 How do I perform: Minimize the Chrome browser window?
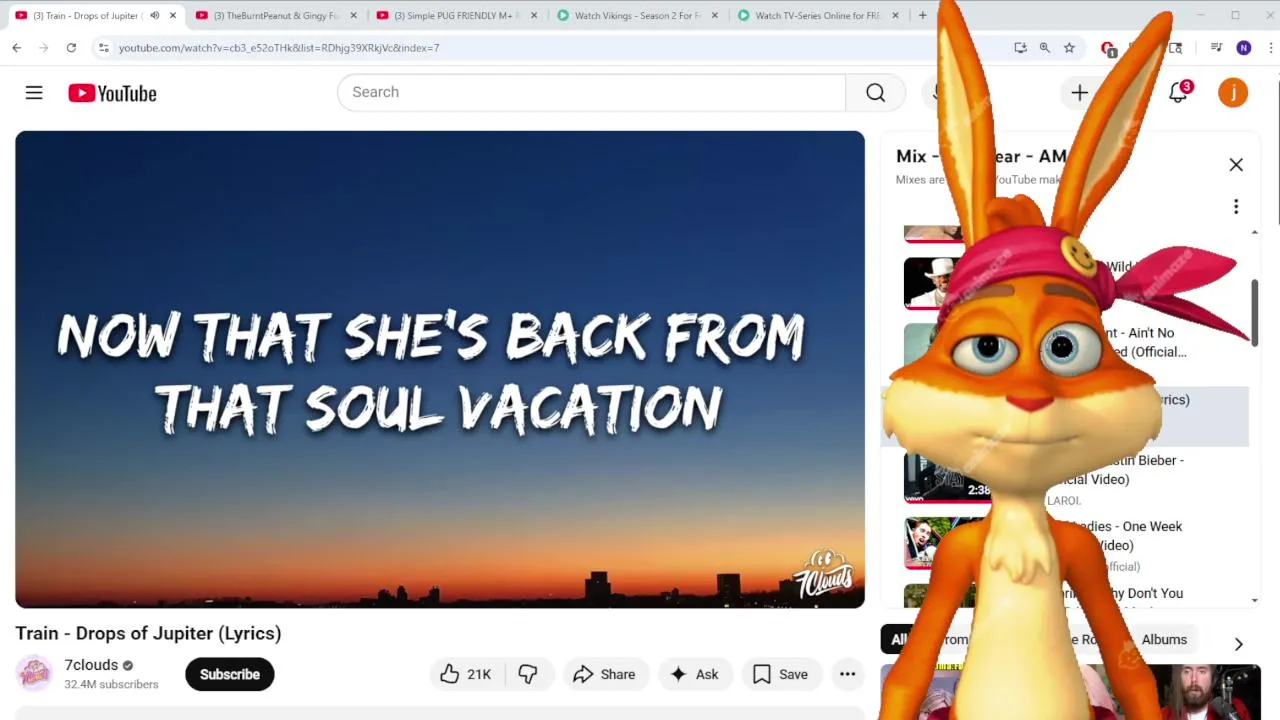pyautogui.click(x=1201, y=15)
